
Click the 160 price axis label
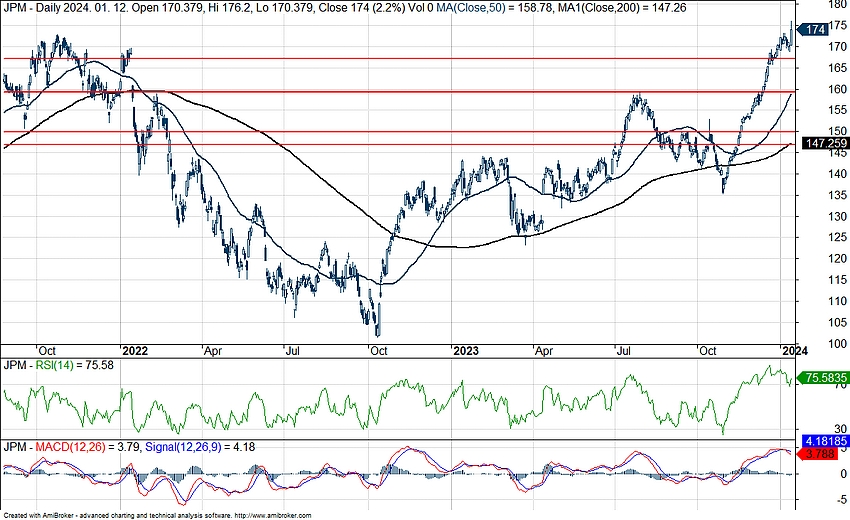838,89
